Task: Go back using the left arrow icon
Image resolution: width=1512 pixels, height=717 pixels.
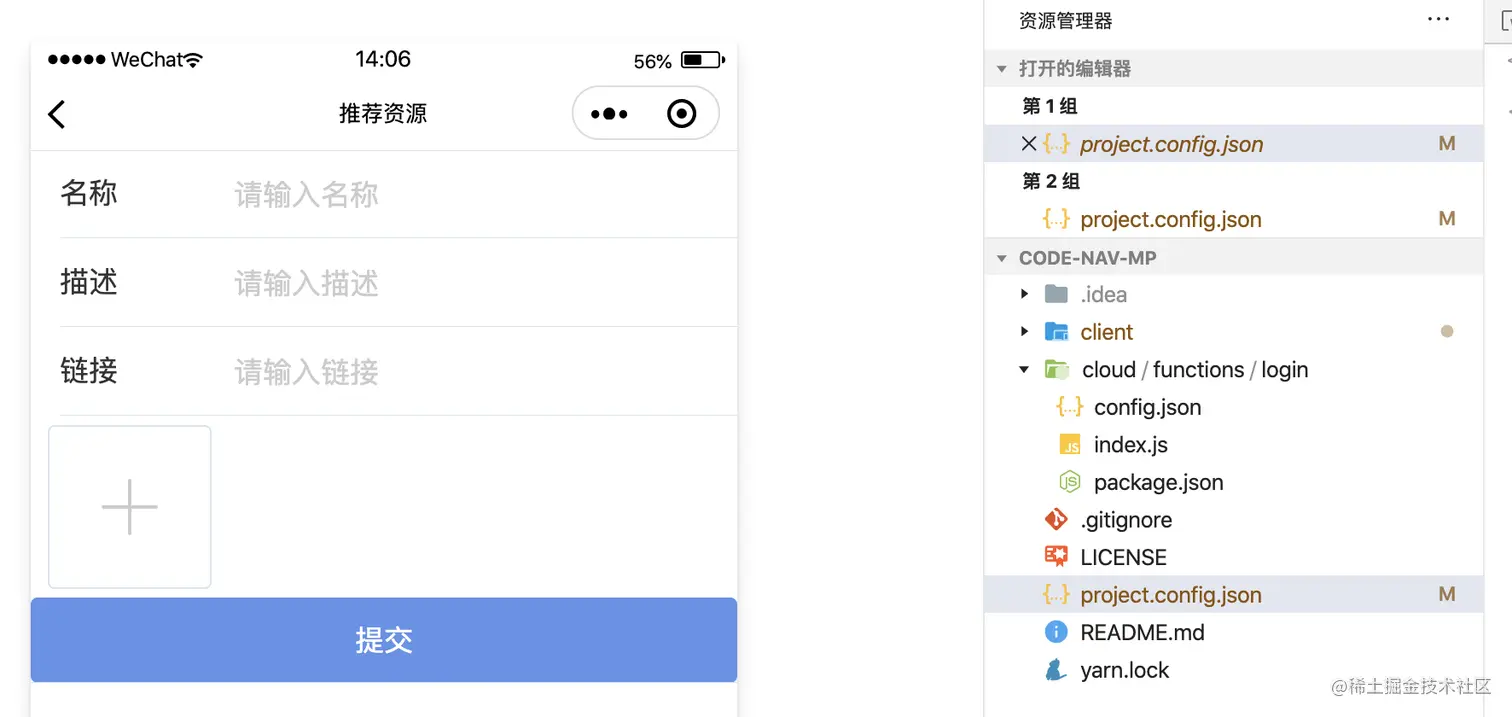Action: tap(57, 114)
